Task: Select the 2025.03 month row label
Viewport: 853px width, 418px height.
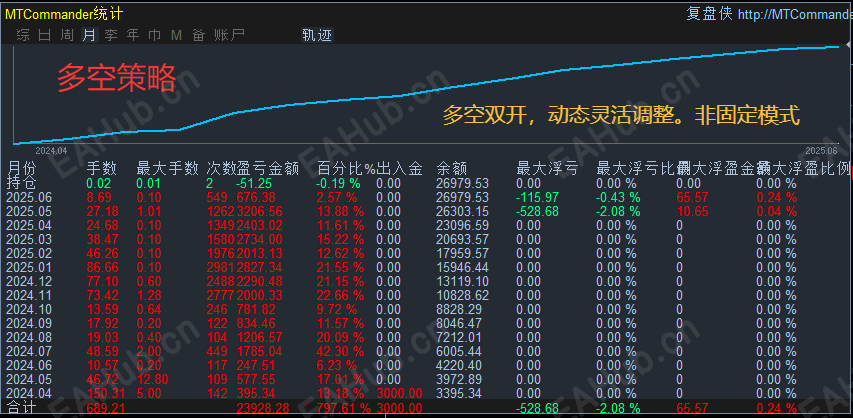Action: pos(27,239)
